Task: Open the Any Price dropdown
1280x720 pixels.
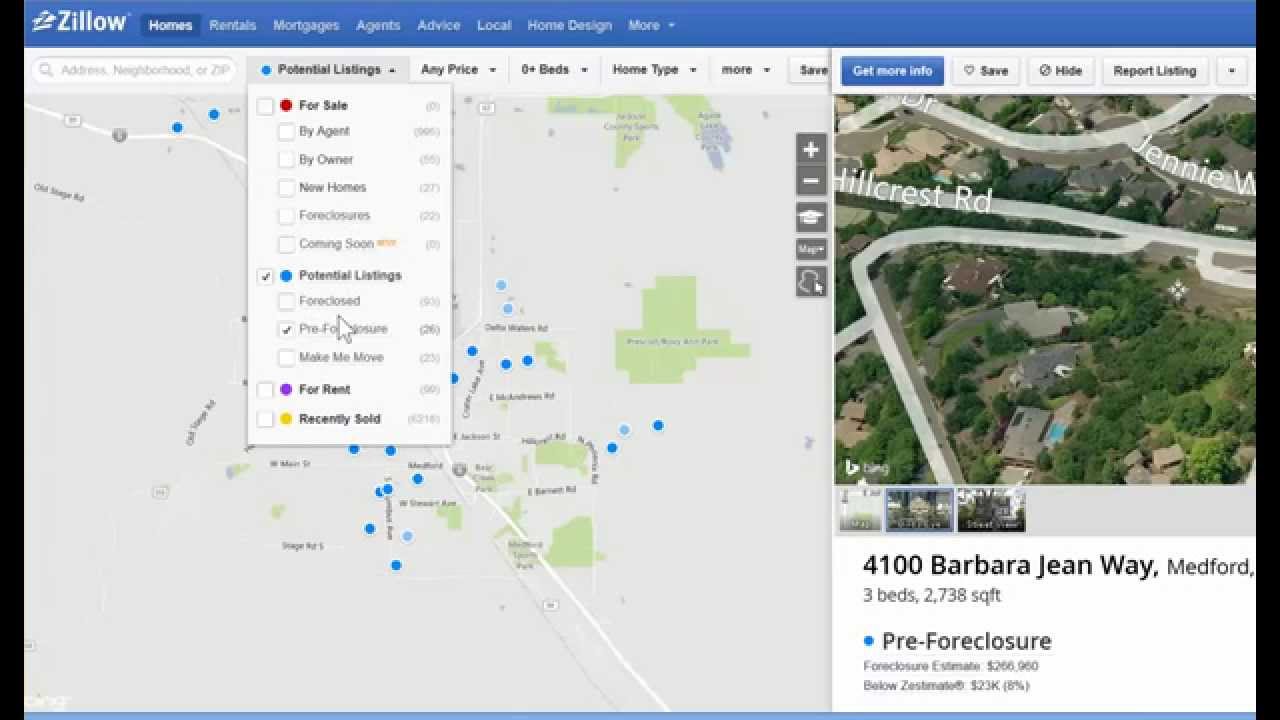Action: 458,70
